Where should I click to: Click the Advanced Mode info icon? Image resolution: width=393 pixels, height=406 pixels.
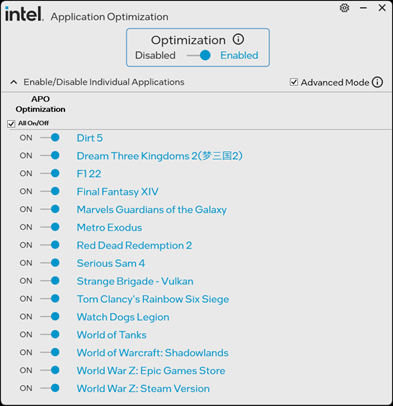pos(377,82)
